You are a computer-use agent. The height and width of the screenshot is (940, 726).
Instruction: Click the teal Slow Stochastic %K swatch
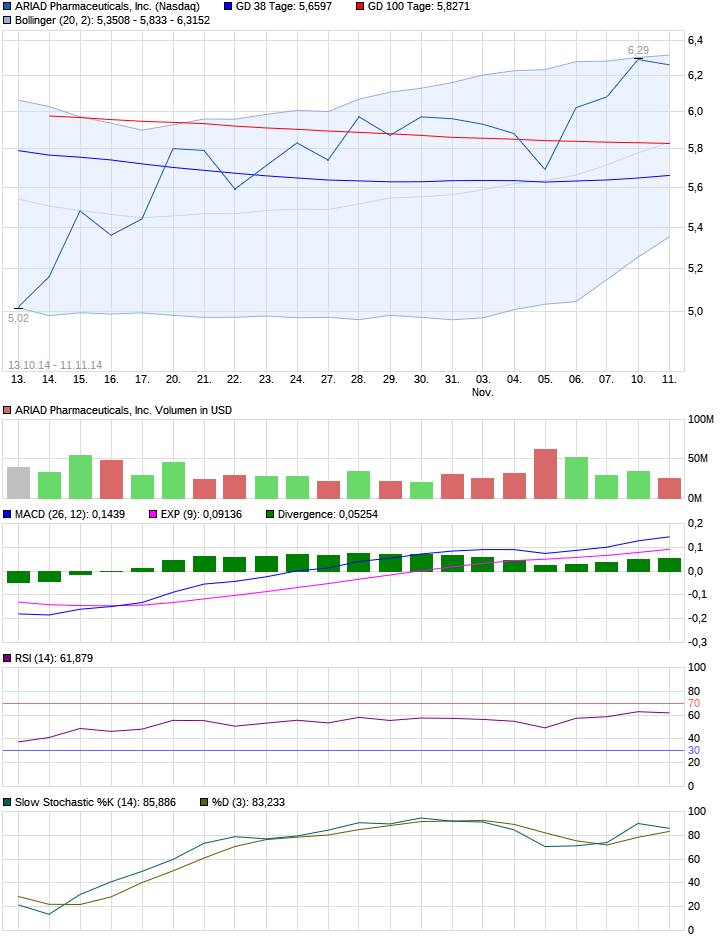click(x=7, y=802)
